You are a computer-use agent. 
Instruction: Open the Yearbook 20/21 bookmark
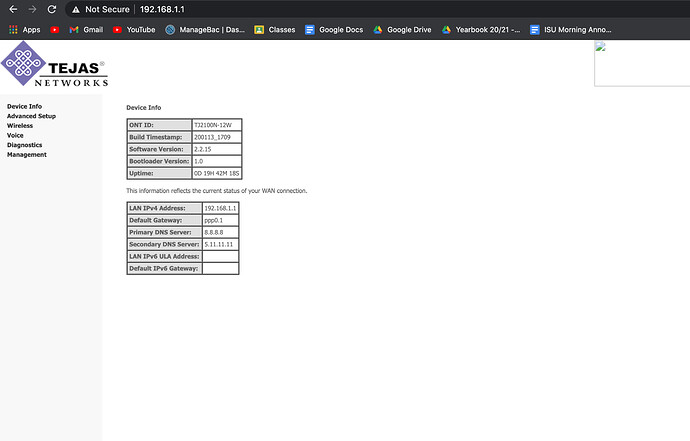click(x=481, y=30)
